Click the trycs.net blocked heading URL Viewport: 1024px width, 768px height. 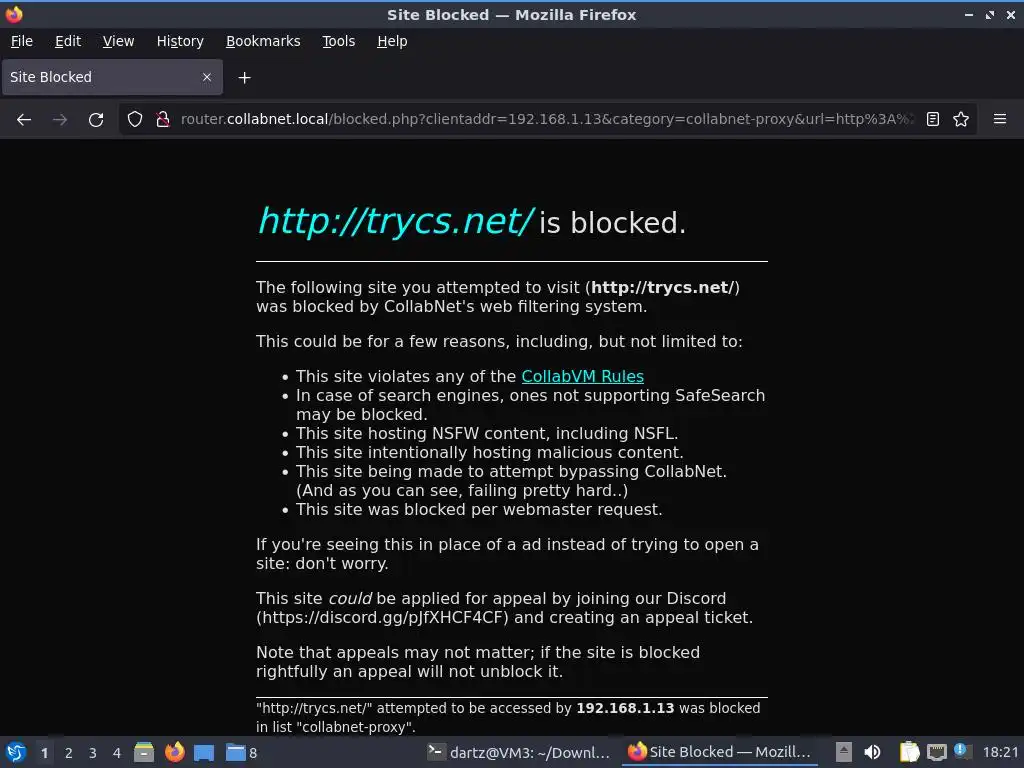click(x=396, y=221)
